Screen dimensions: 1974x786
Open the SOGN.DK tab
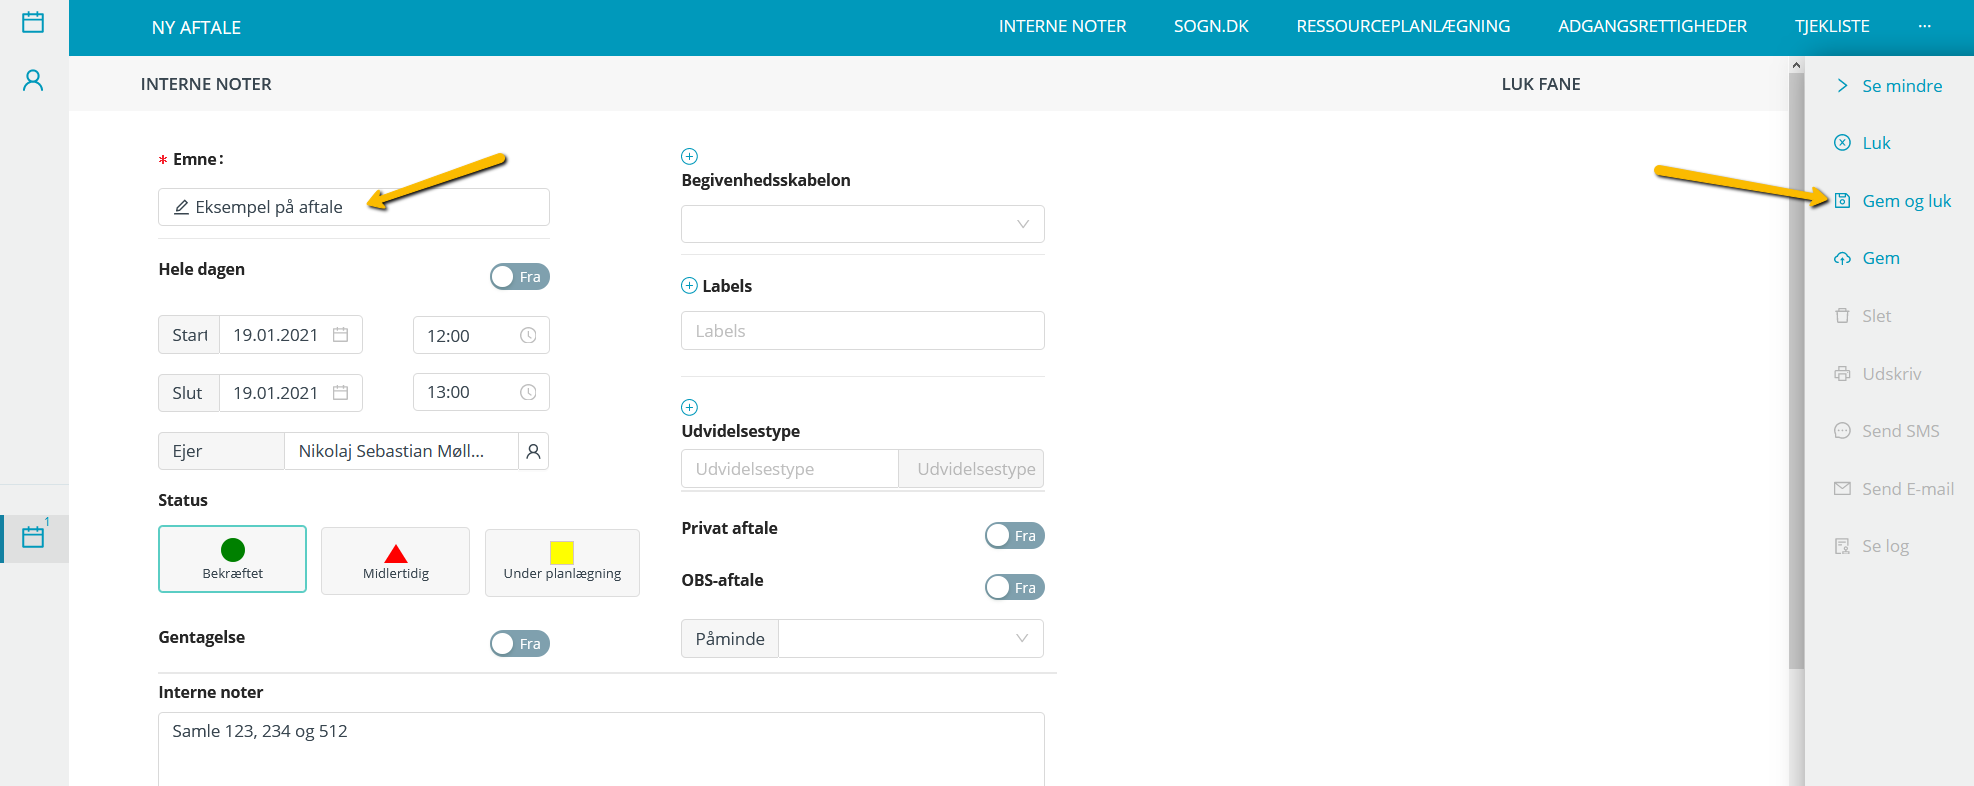pyautogui.click(x=1211, y=26)
